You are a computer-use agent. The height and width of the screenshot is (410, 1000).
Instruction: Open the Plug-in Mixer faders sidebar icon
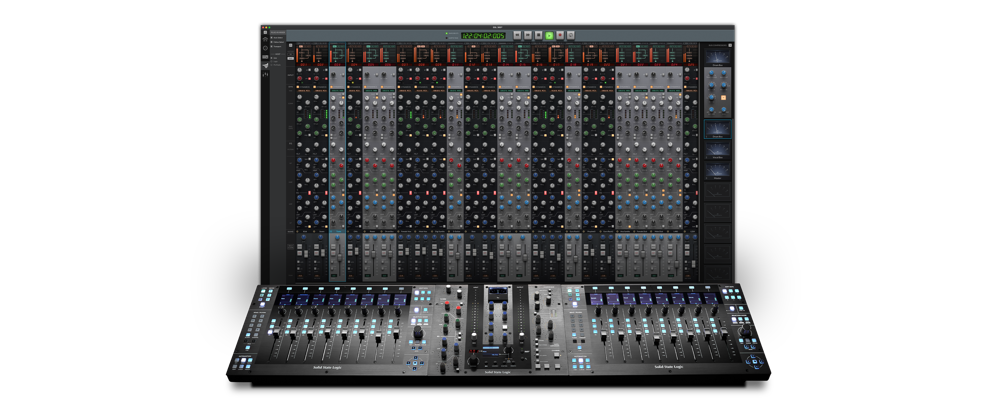tap(265, 75)
